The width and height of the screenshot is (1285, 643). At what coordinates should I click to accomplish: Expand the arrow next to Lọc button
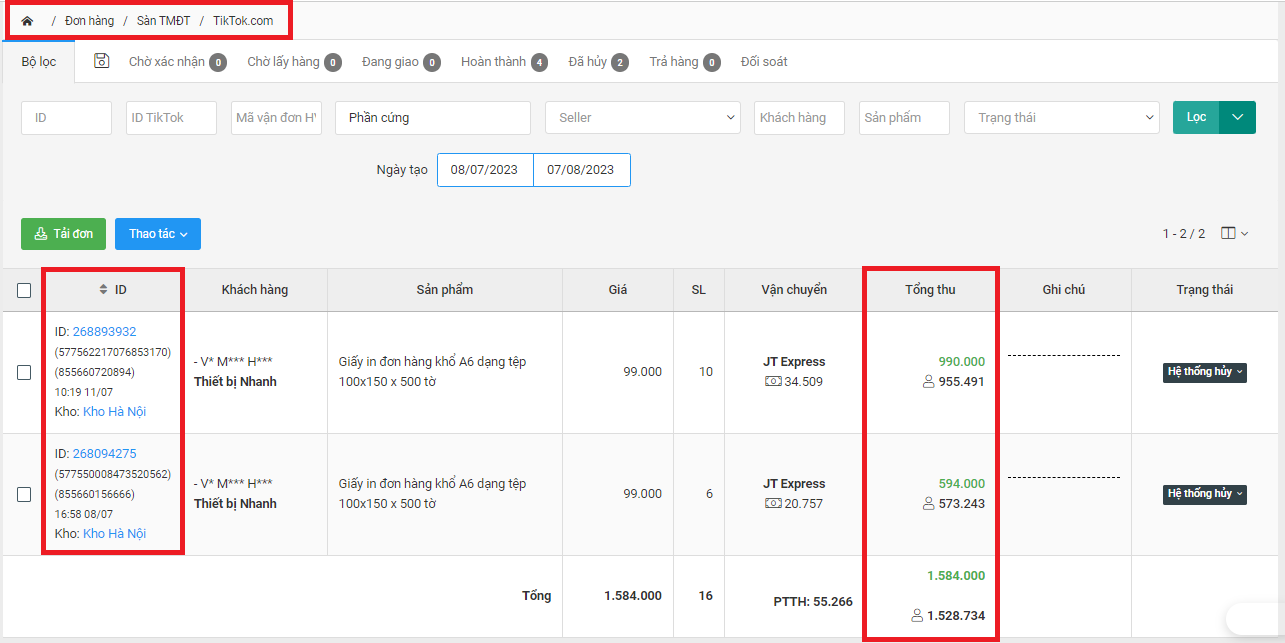coord(1238,118)
